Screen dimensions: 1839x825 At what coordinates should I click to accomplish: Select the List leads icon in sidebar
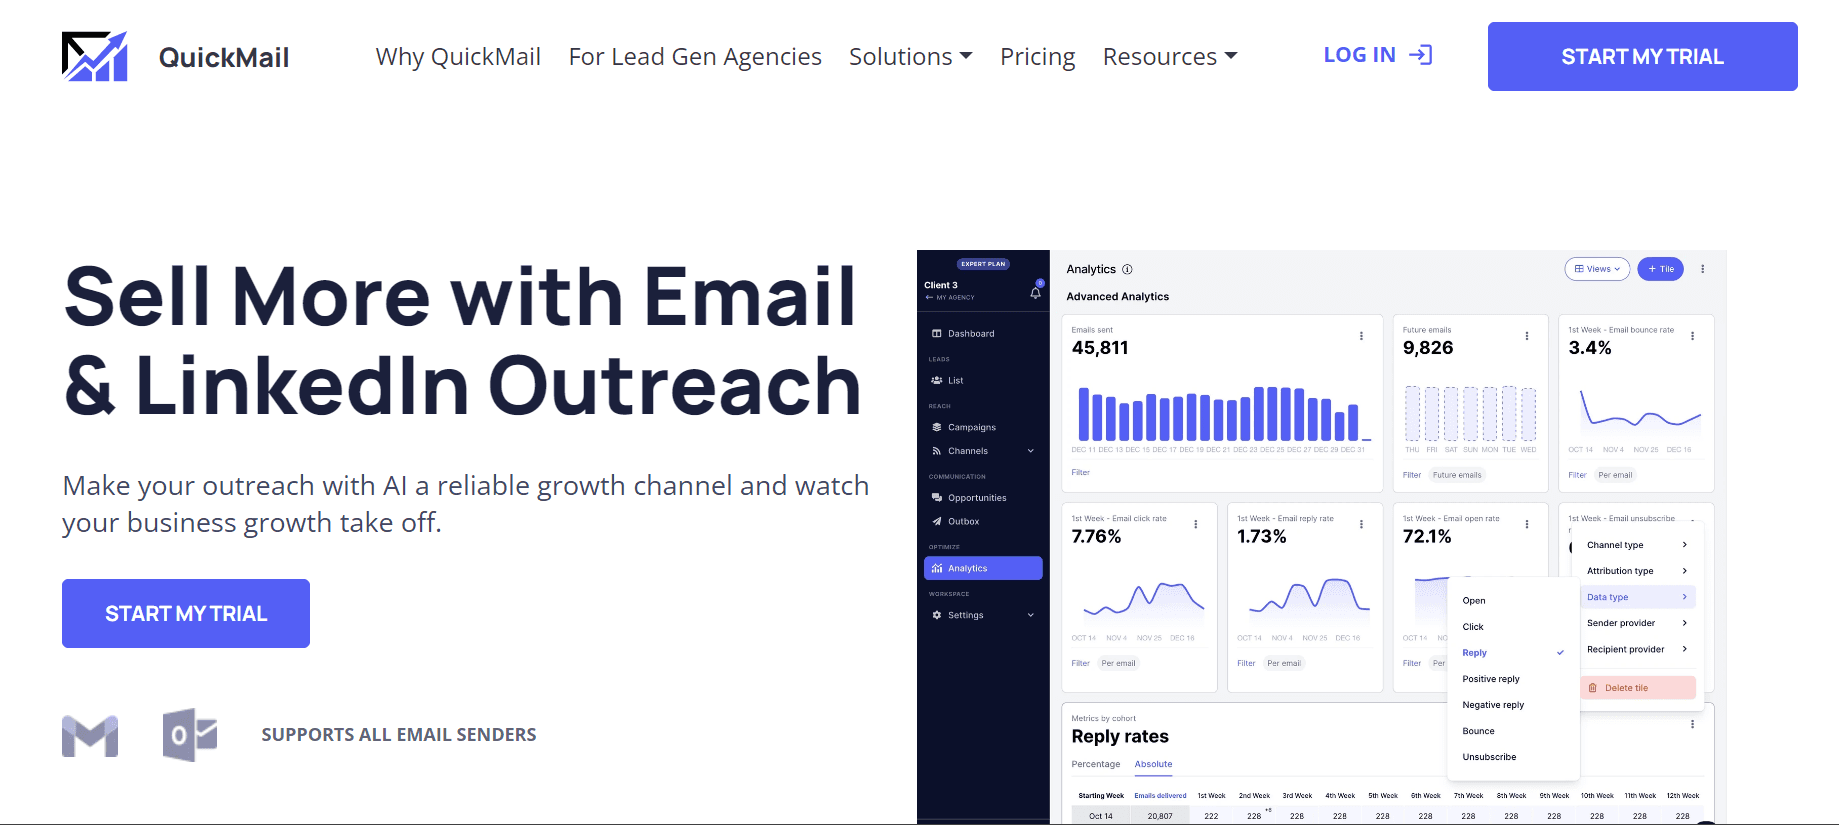tap(937, 381)
